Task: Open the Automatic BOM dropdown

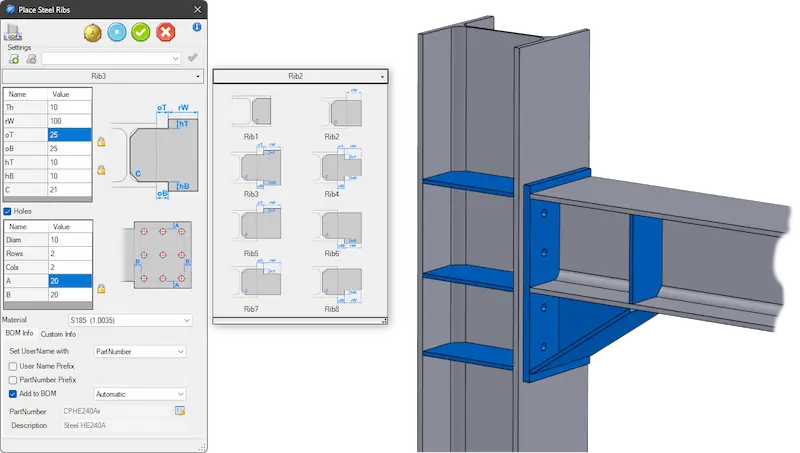Action: pyautogui.click(x=140, y=394)
